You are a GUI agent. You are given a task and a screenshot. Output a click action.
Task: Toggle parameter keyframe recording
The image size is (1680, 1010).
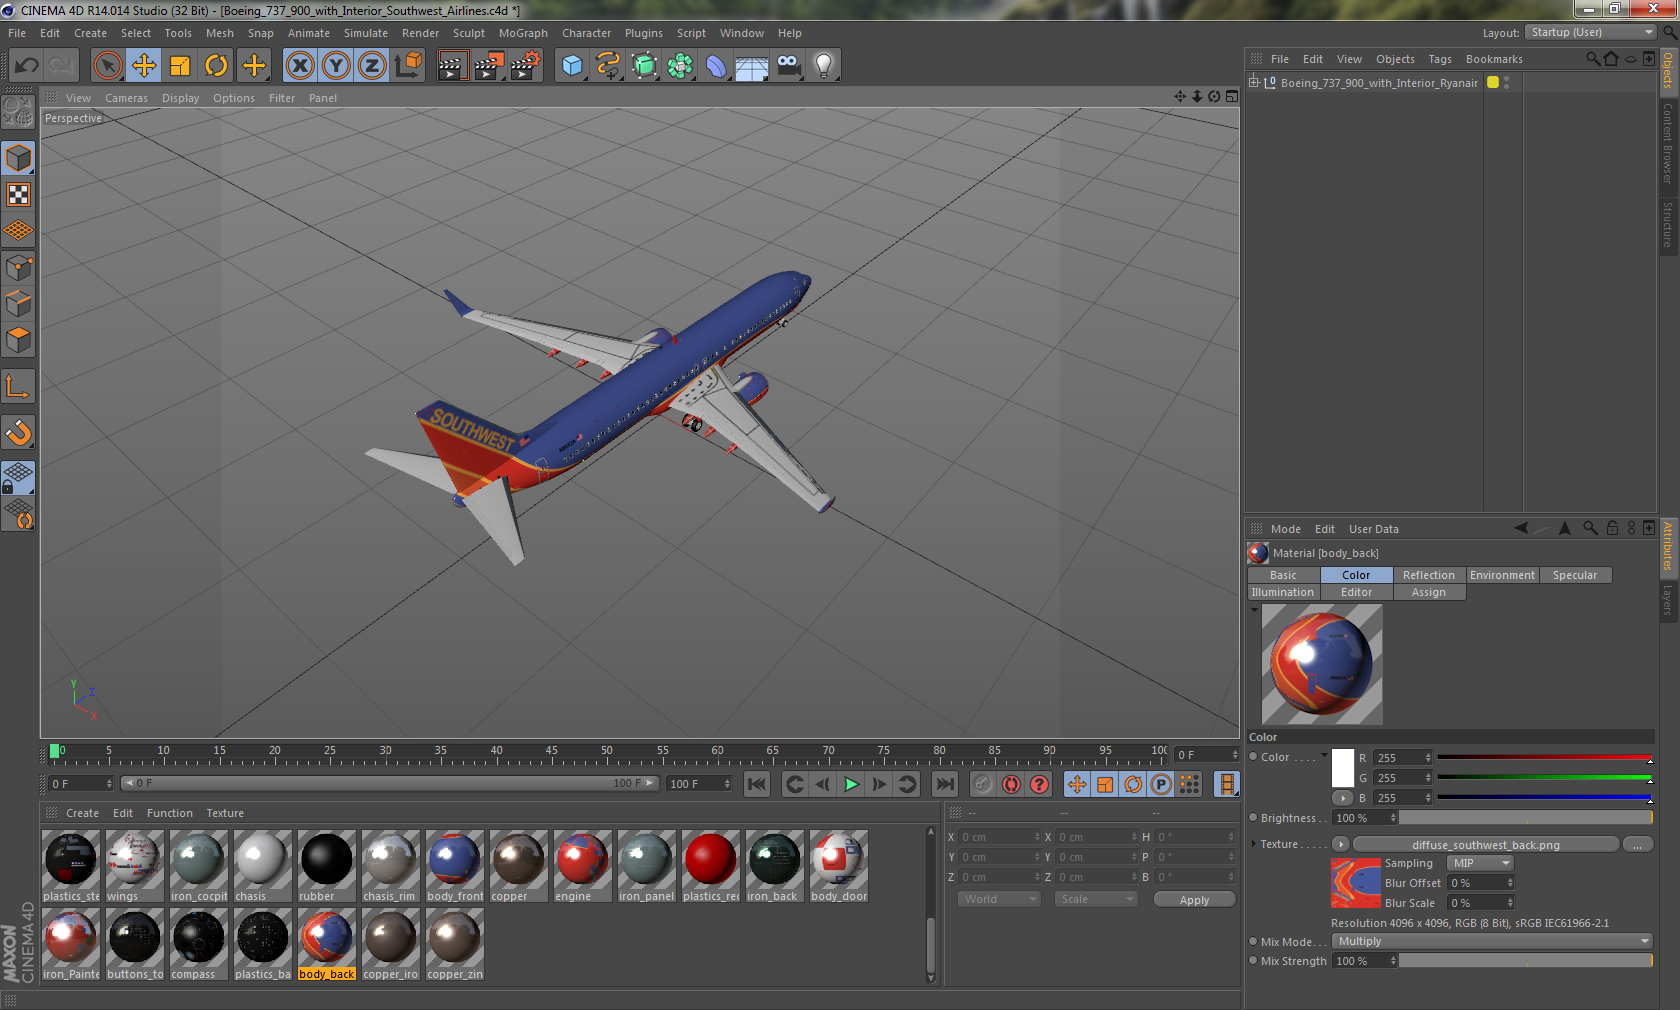tap(1161, 784)
